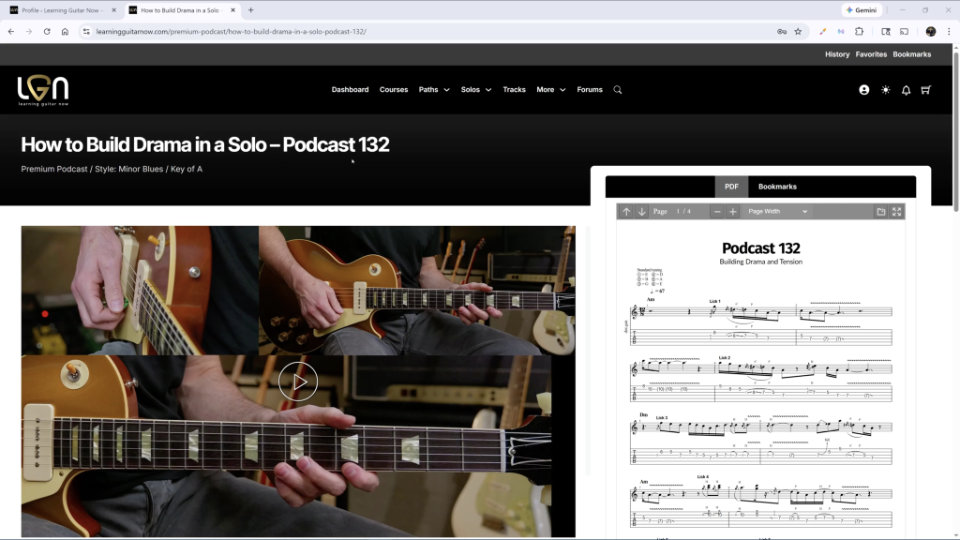This screenshot has width=960, height=540.
Task: Switch to the Bookmarks tab in PDF panel
Action: [777, 187]
